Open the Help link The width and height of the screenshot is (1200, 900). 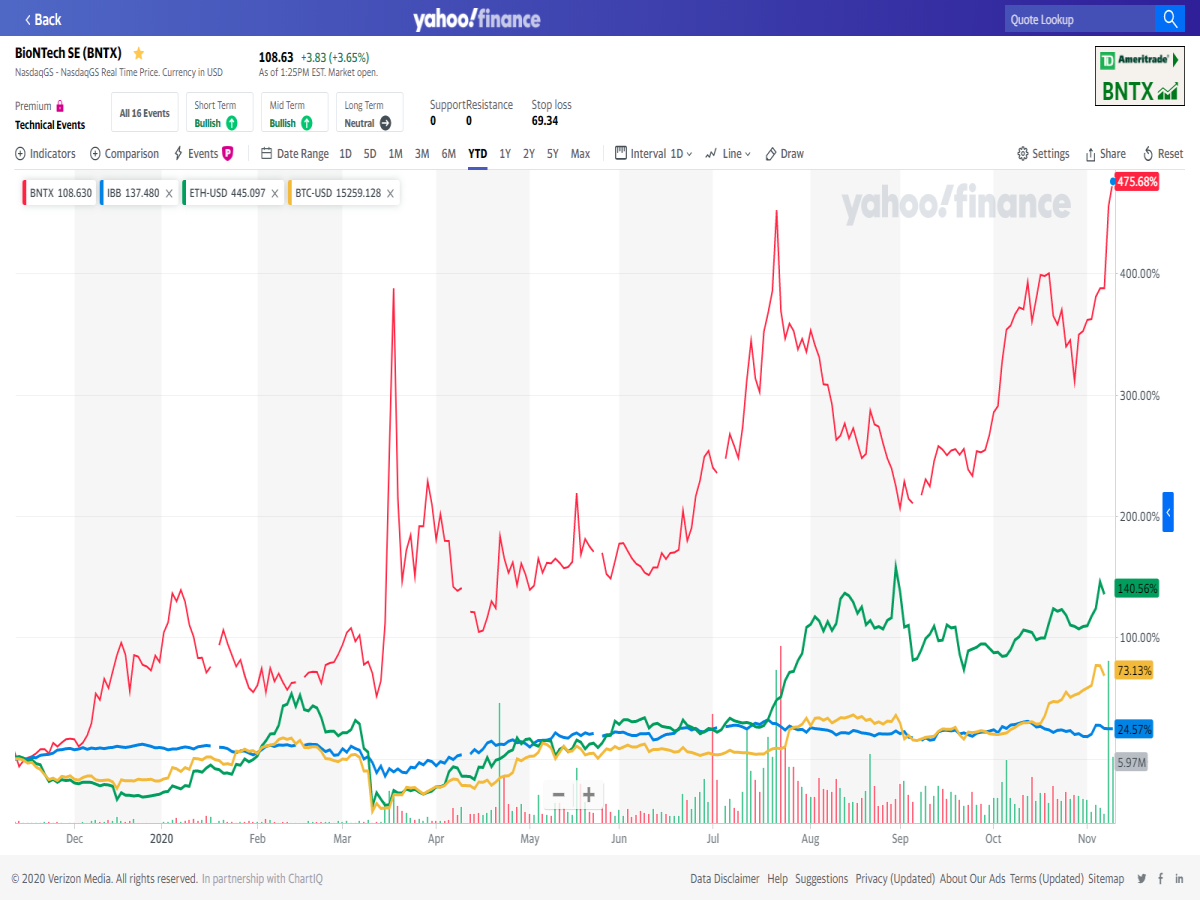point(777,879)
